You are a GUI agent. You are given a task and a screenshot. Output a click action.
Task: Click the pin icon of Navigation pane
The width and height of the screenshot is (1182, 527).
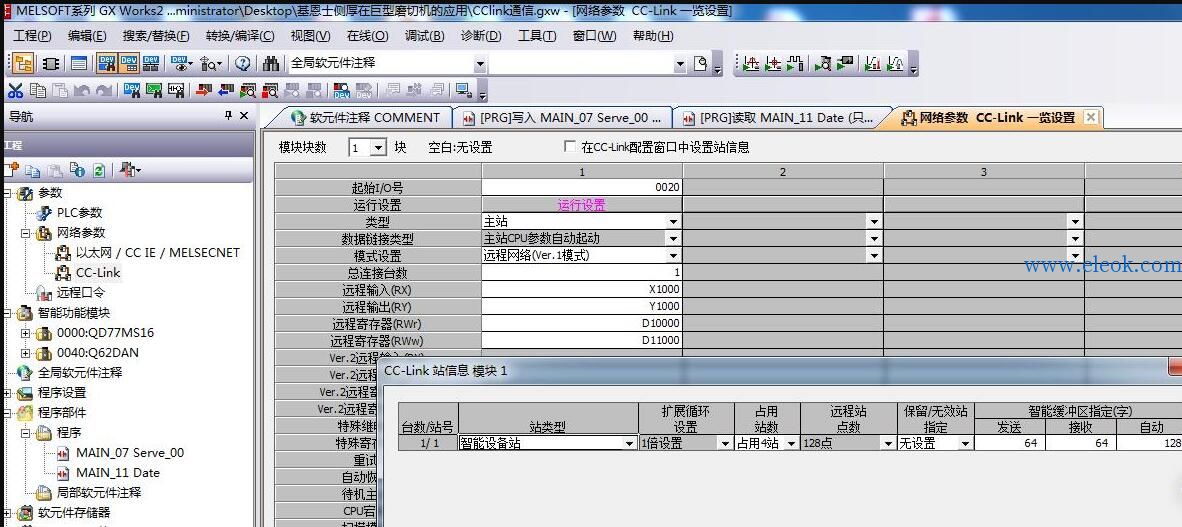pos(228,115)
